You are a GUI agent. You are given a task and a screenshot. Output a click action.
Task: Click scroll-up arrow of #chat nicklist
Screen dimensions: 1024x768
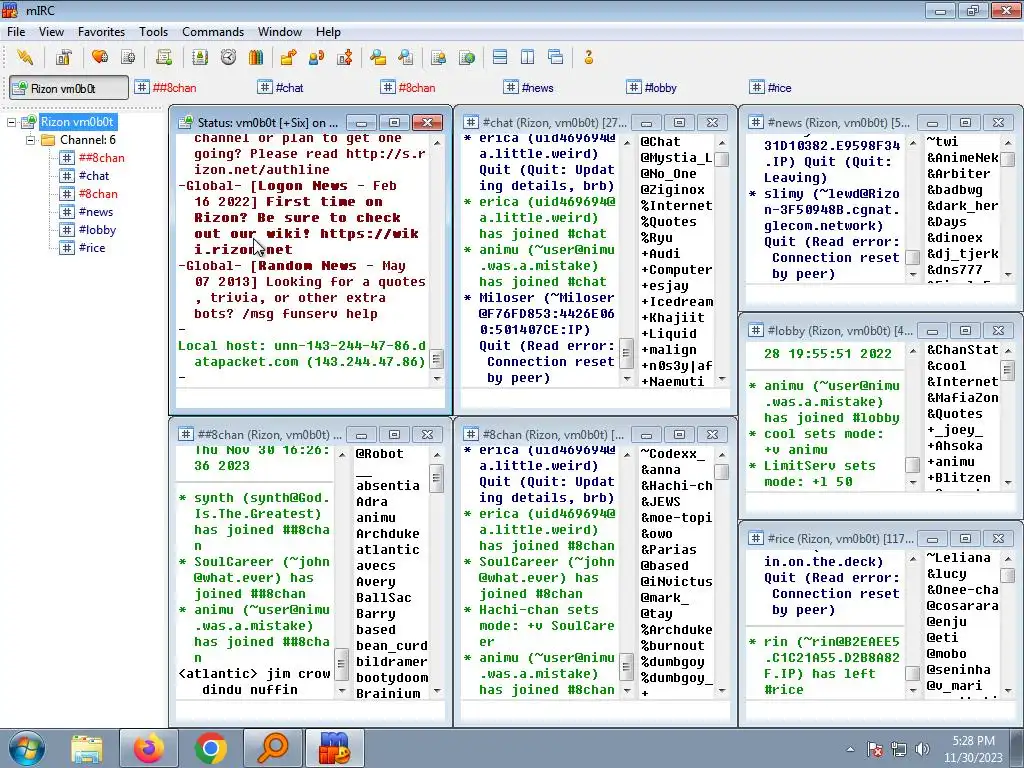(x=722, y=142)
